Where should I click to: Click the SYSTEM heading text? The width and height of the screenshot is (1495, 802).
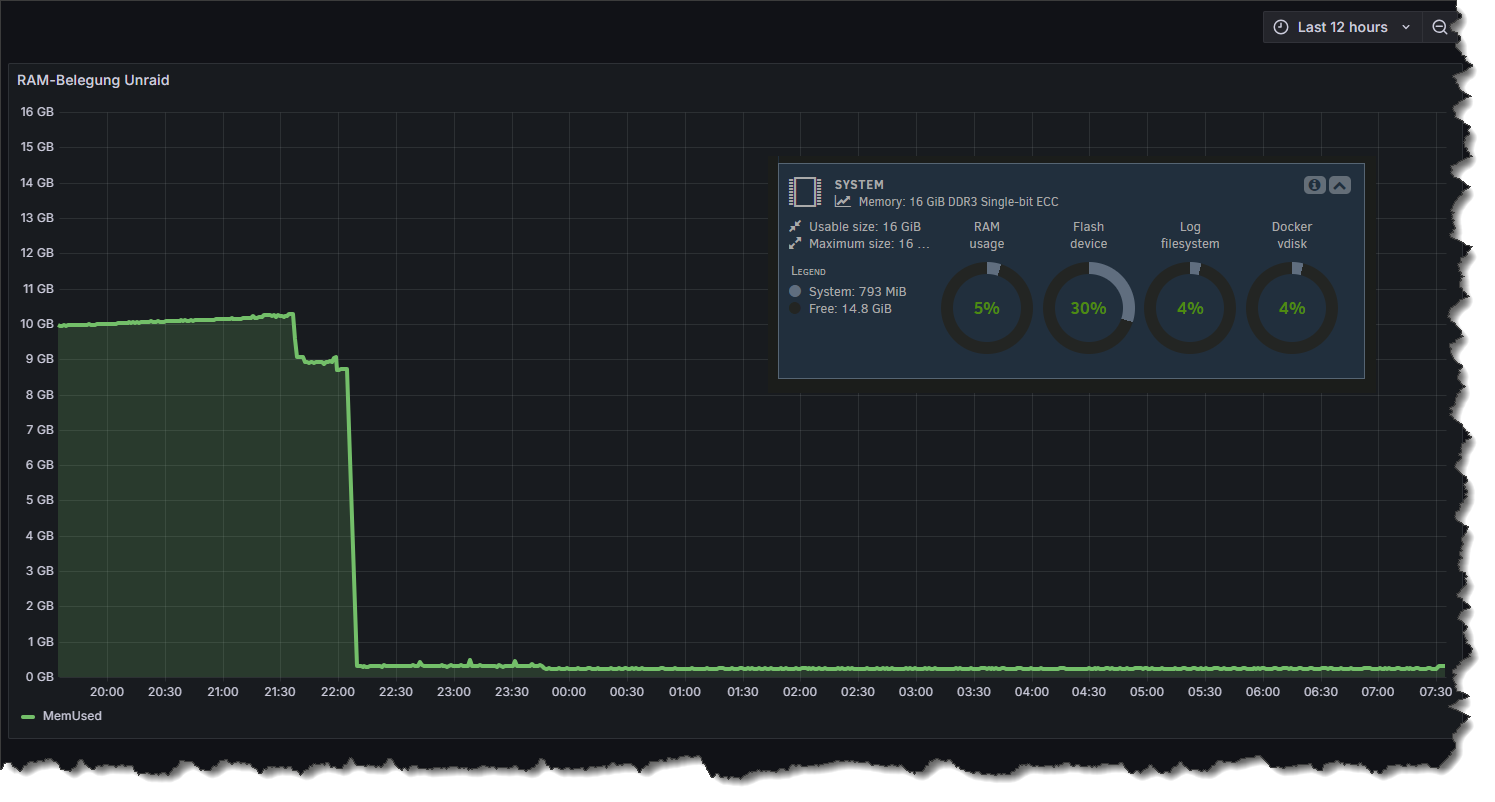(859, 185)
